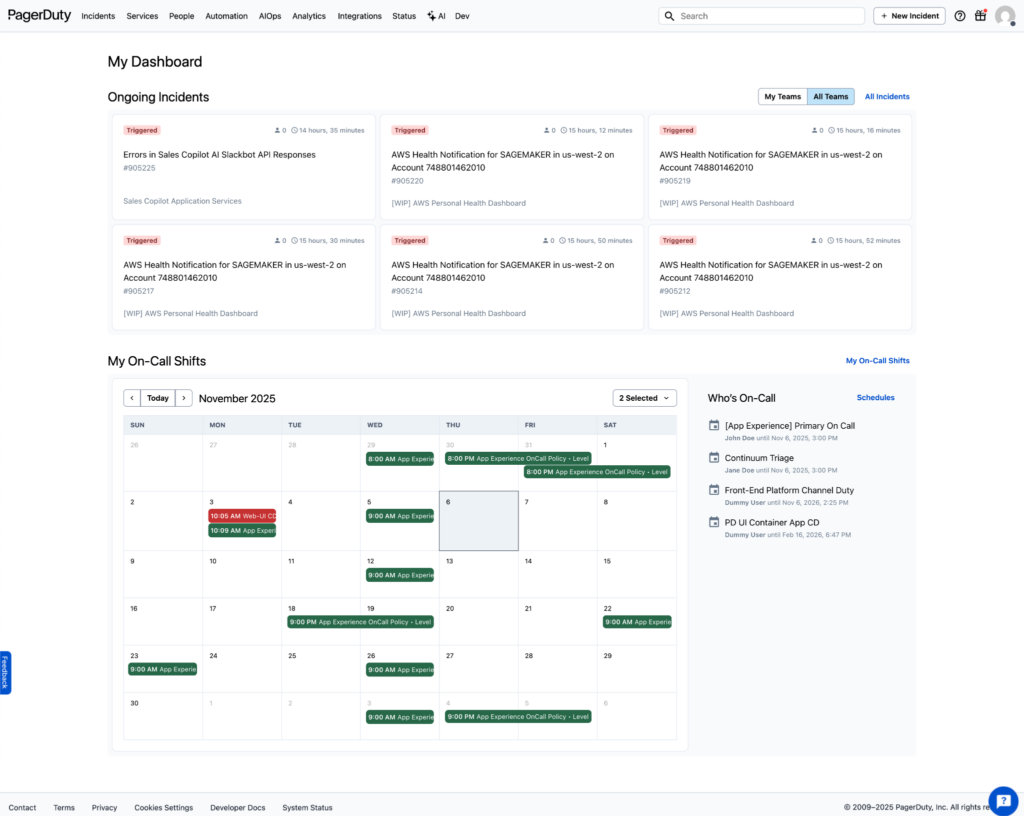Open the chat help widget icon
This screenshot has width=1024, height=816.
pos(1003,800)
